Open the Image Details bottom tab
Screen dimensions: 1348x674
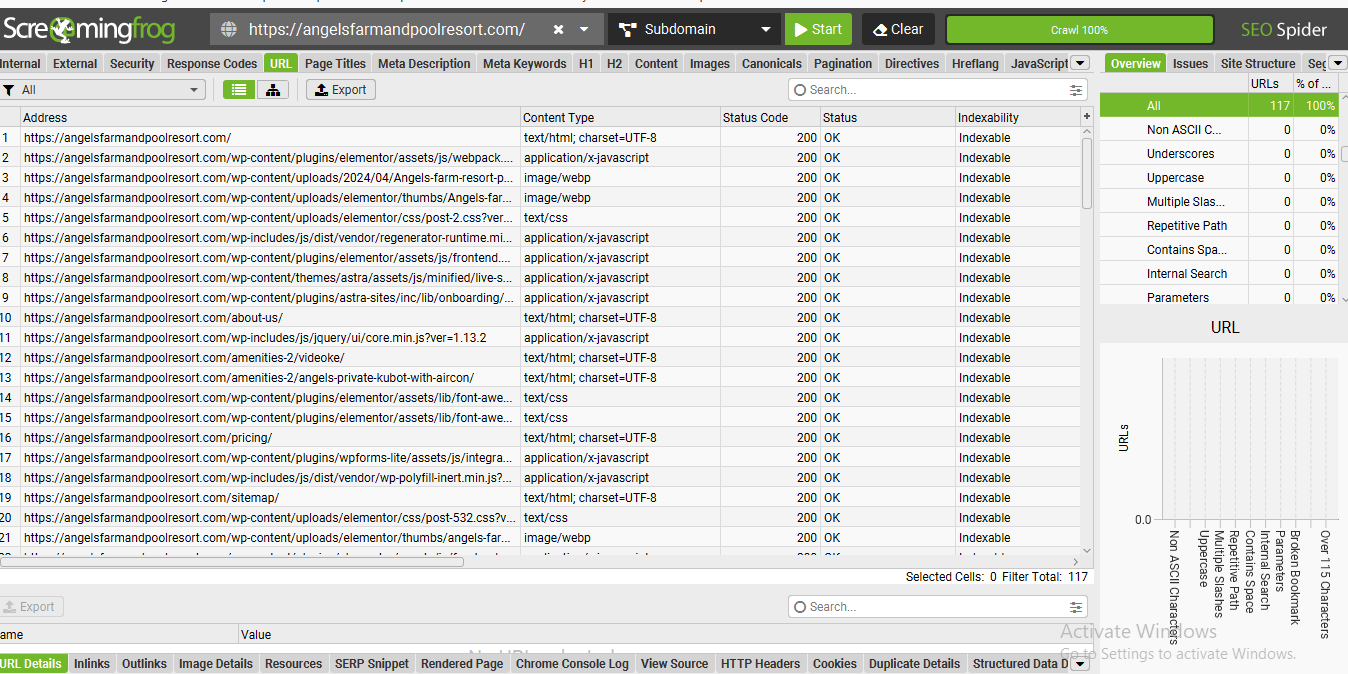coord(216,664)
